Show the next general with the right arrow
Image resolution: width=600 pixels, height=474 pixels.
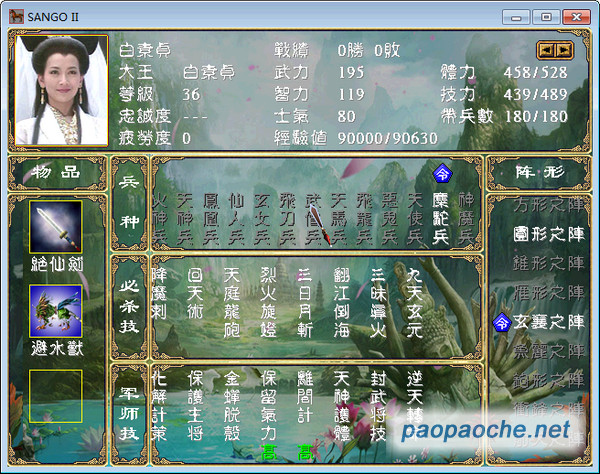coord(564,50)
